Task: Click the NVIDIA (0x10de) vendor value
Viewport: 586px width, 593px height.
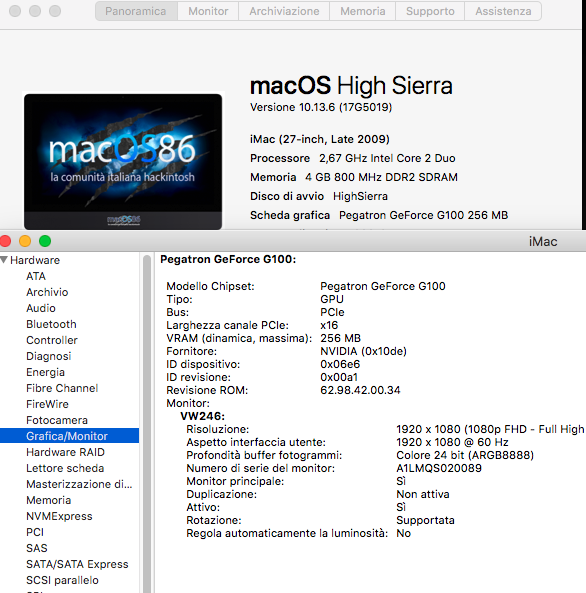Action: click(x=363, y=351)
